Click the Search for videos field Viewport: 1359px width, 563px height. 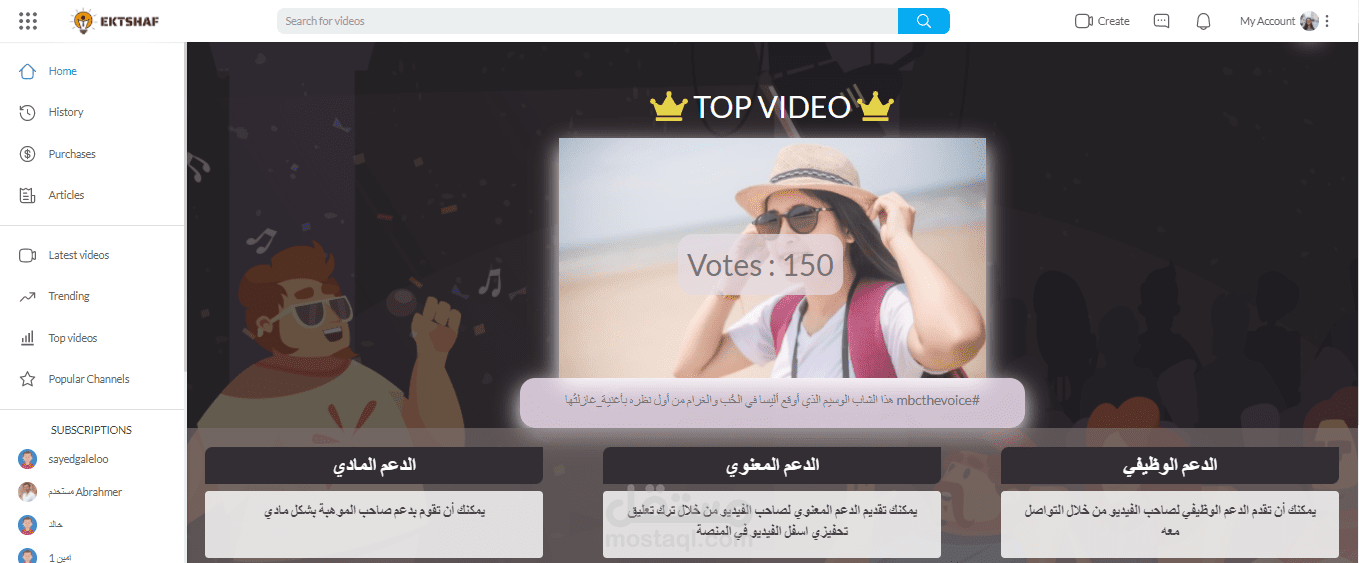pos(587,21)
